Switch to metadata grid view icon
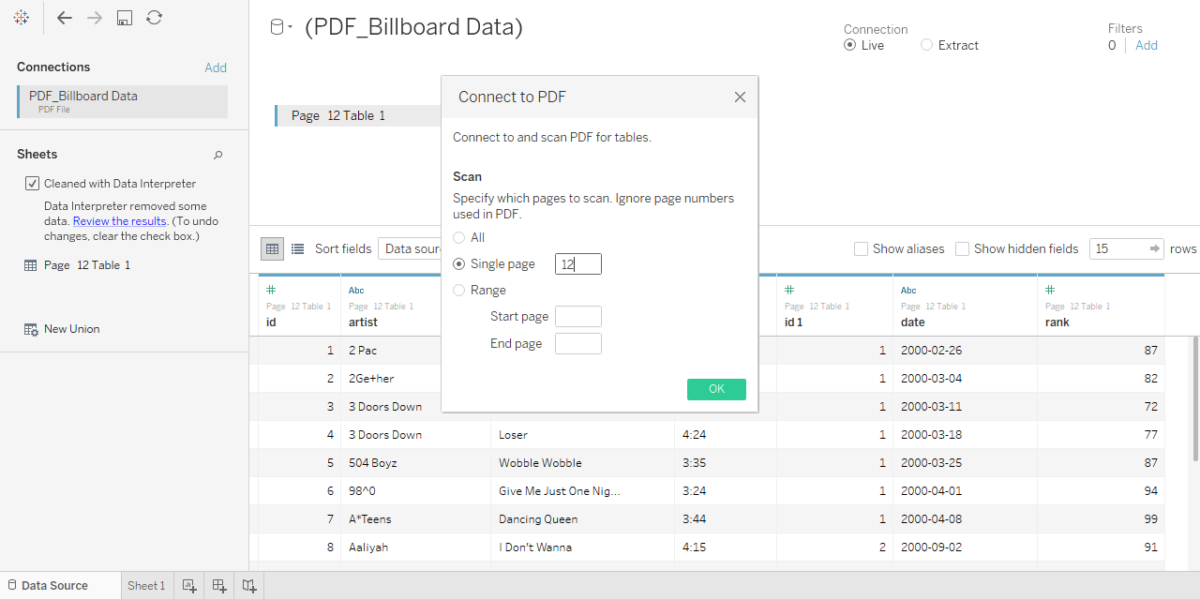The height and width of the screenshot is (600, 1200). (296, 248)
